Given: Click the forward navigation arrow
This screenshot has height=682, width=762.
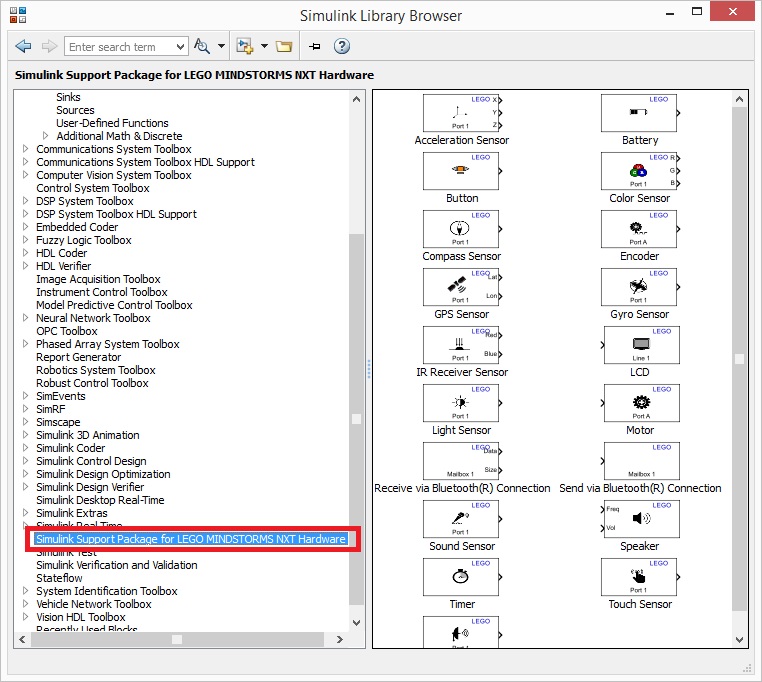Looking at the screenshot, I should pyautogui.click(x=49, y=46).
